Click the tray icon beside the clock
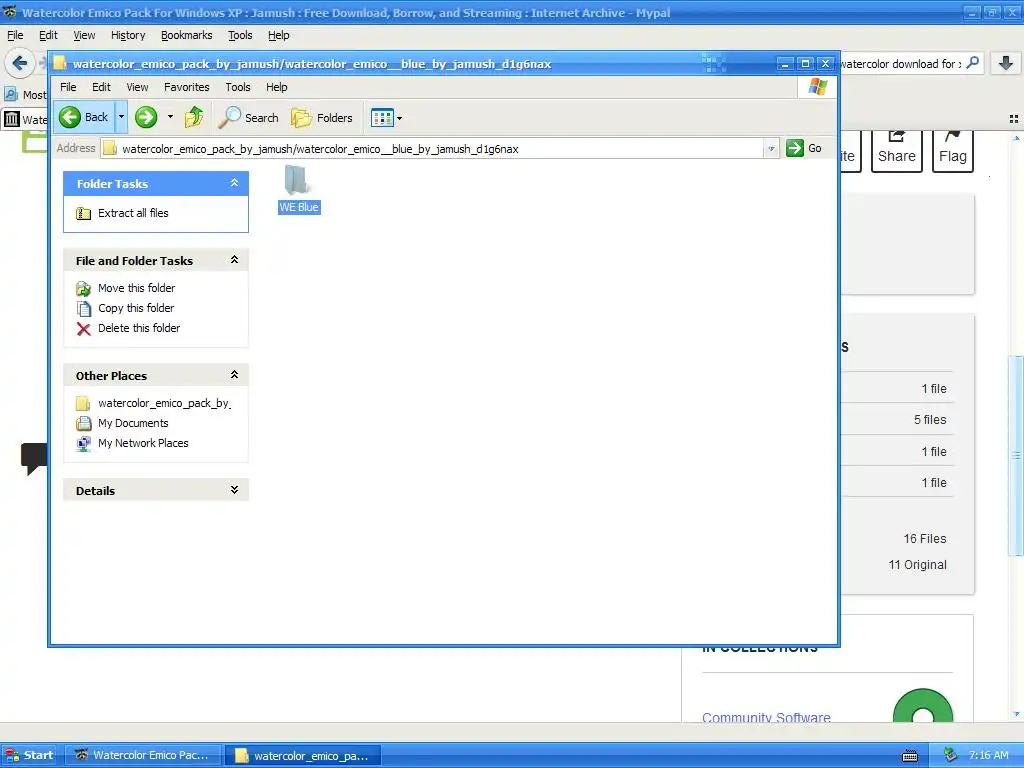 (952, 755)
